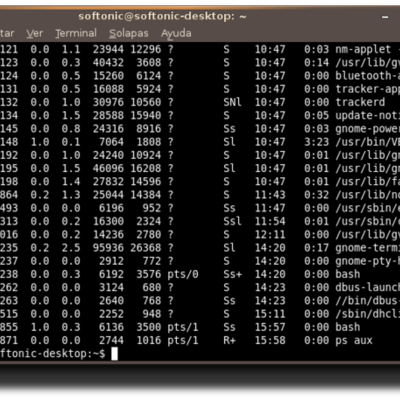Click the 95936 memory size value

click(x=108, y=248)
